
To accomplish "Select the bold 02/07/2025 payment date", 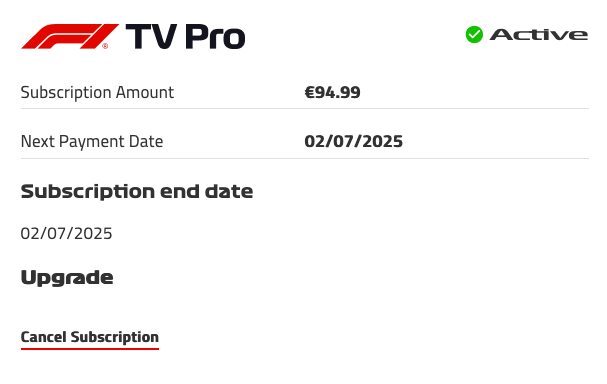I will point(353,141).
